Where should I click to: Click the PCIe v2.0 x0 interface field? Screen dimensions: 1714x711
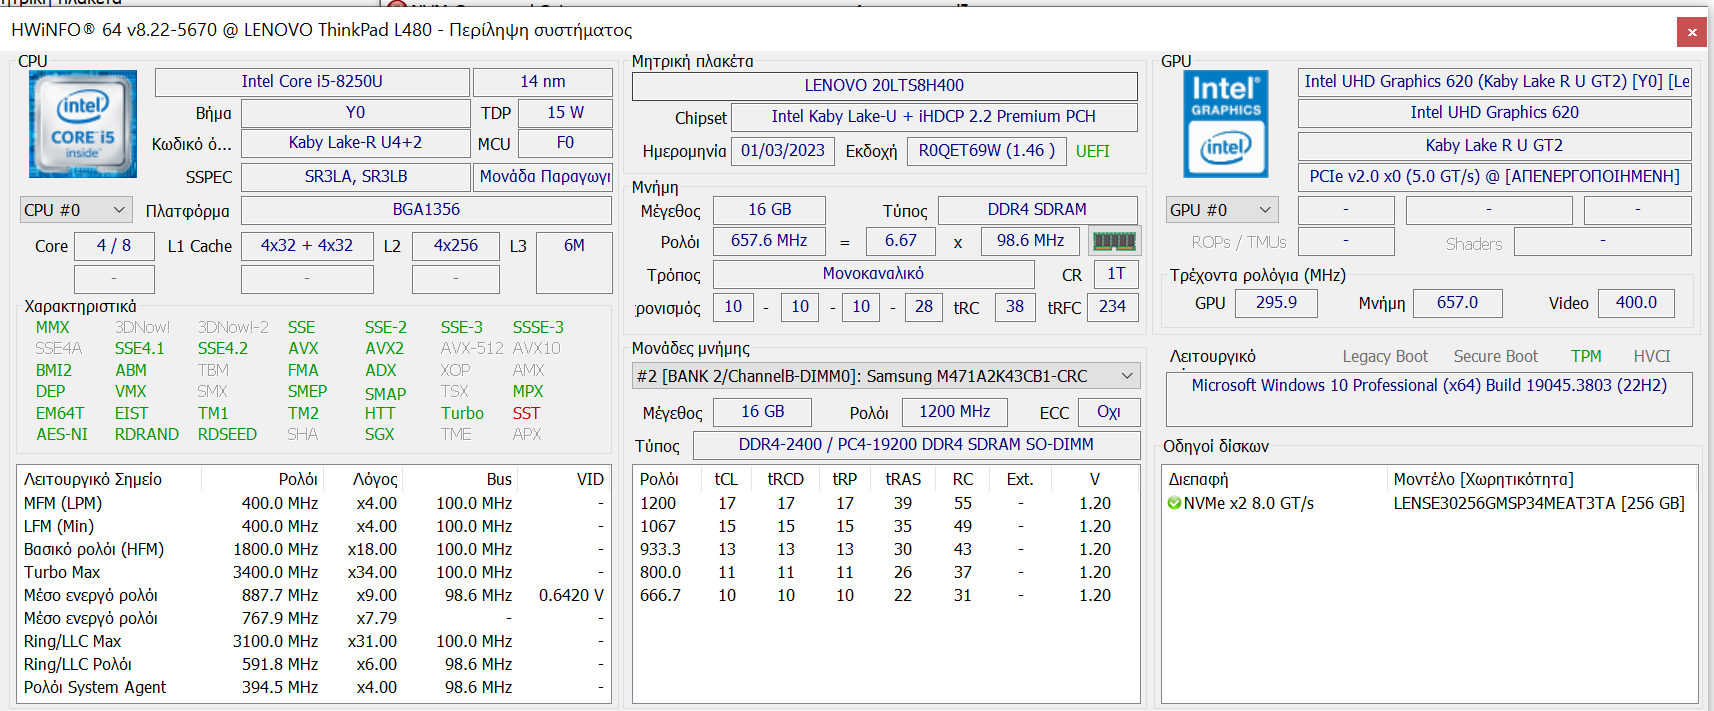pyautogui.click(x=1494, y=177)
